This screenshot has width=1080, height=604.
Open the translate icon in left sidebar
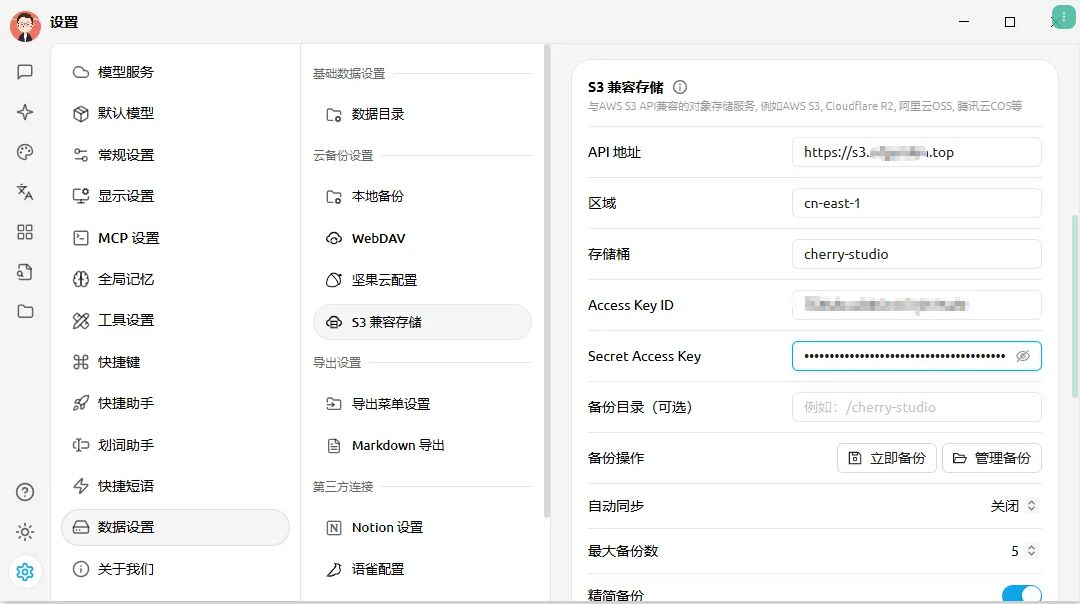point(25,192)
